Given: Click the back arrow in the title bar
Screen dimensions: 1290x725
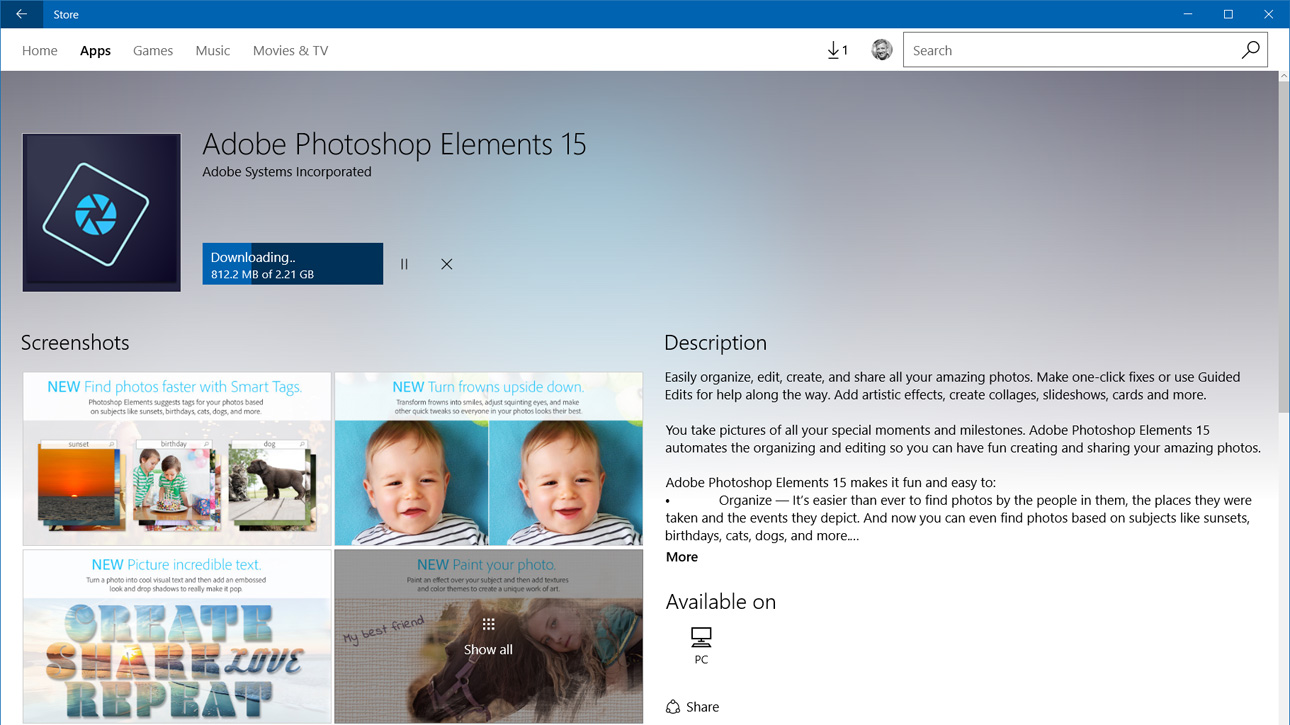Looking at the screenshot, I should tap(20, 13).
